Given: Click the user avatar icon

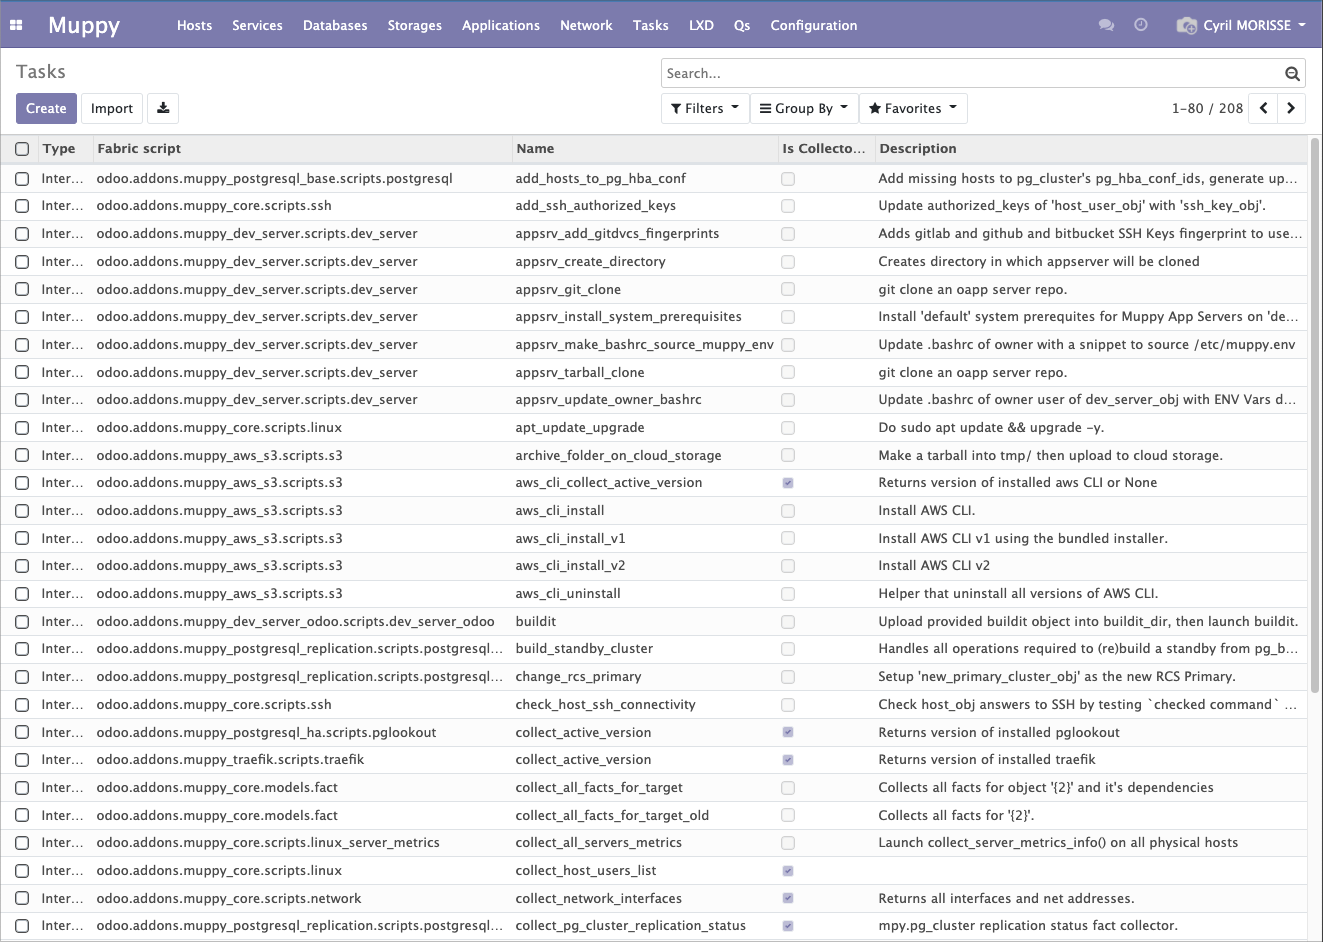Looking at the screenshot, I should (x=1186, y=25).
